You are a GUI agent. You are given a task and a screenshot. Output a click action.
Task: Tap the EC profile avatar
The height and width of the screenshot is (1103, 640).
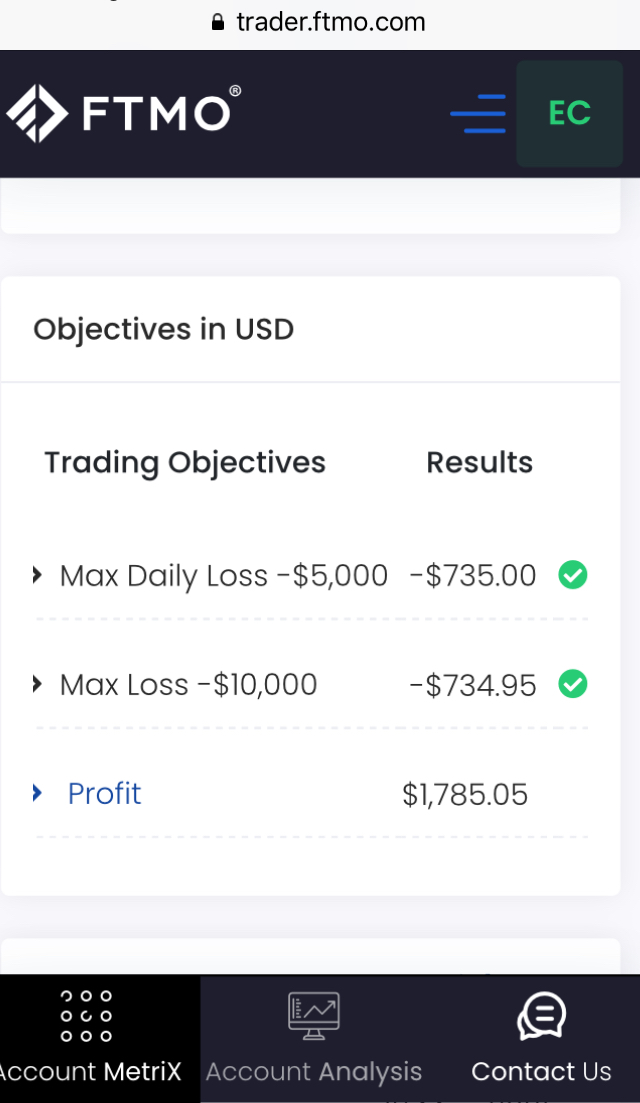tap(569, 113)
